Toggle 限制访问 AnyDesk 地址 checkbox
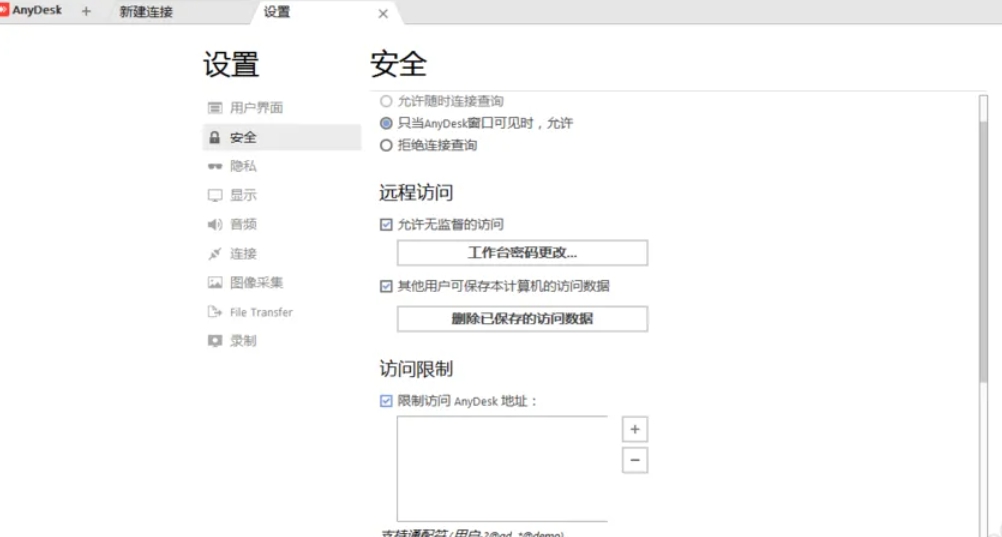This screenshot has width=1002, height=537. [x=386, y=401]
